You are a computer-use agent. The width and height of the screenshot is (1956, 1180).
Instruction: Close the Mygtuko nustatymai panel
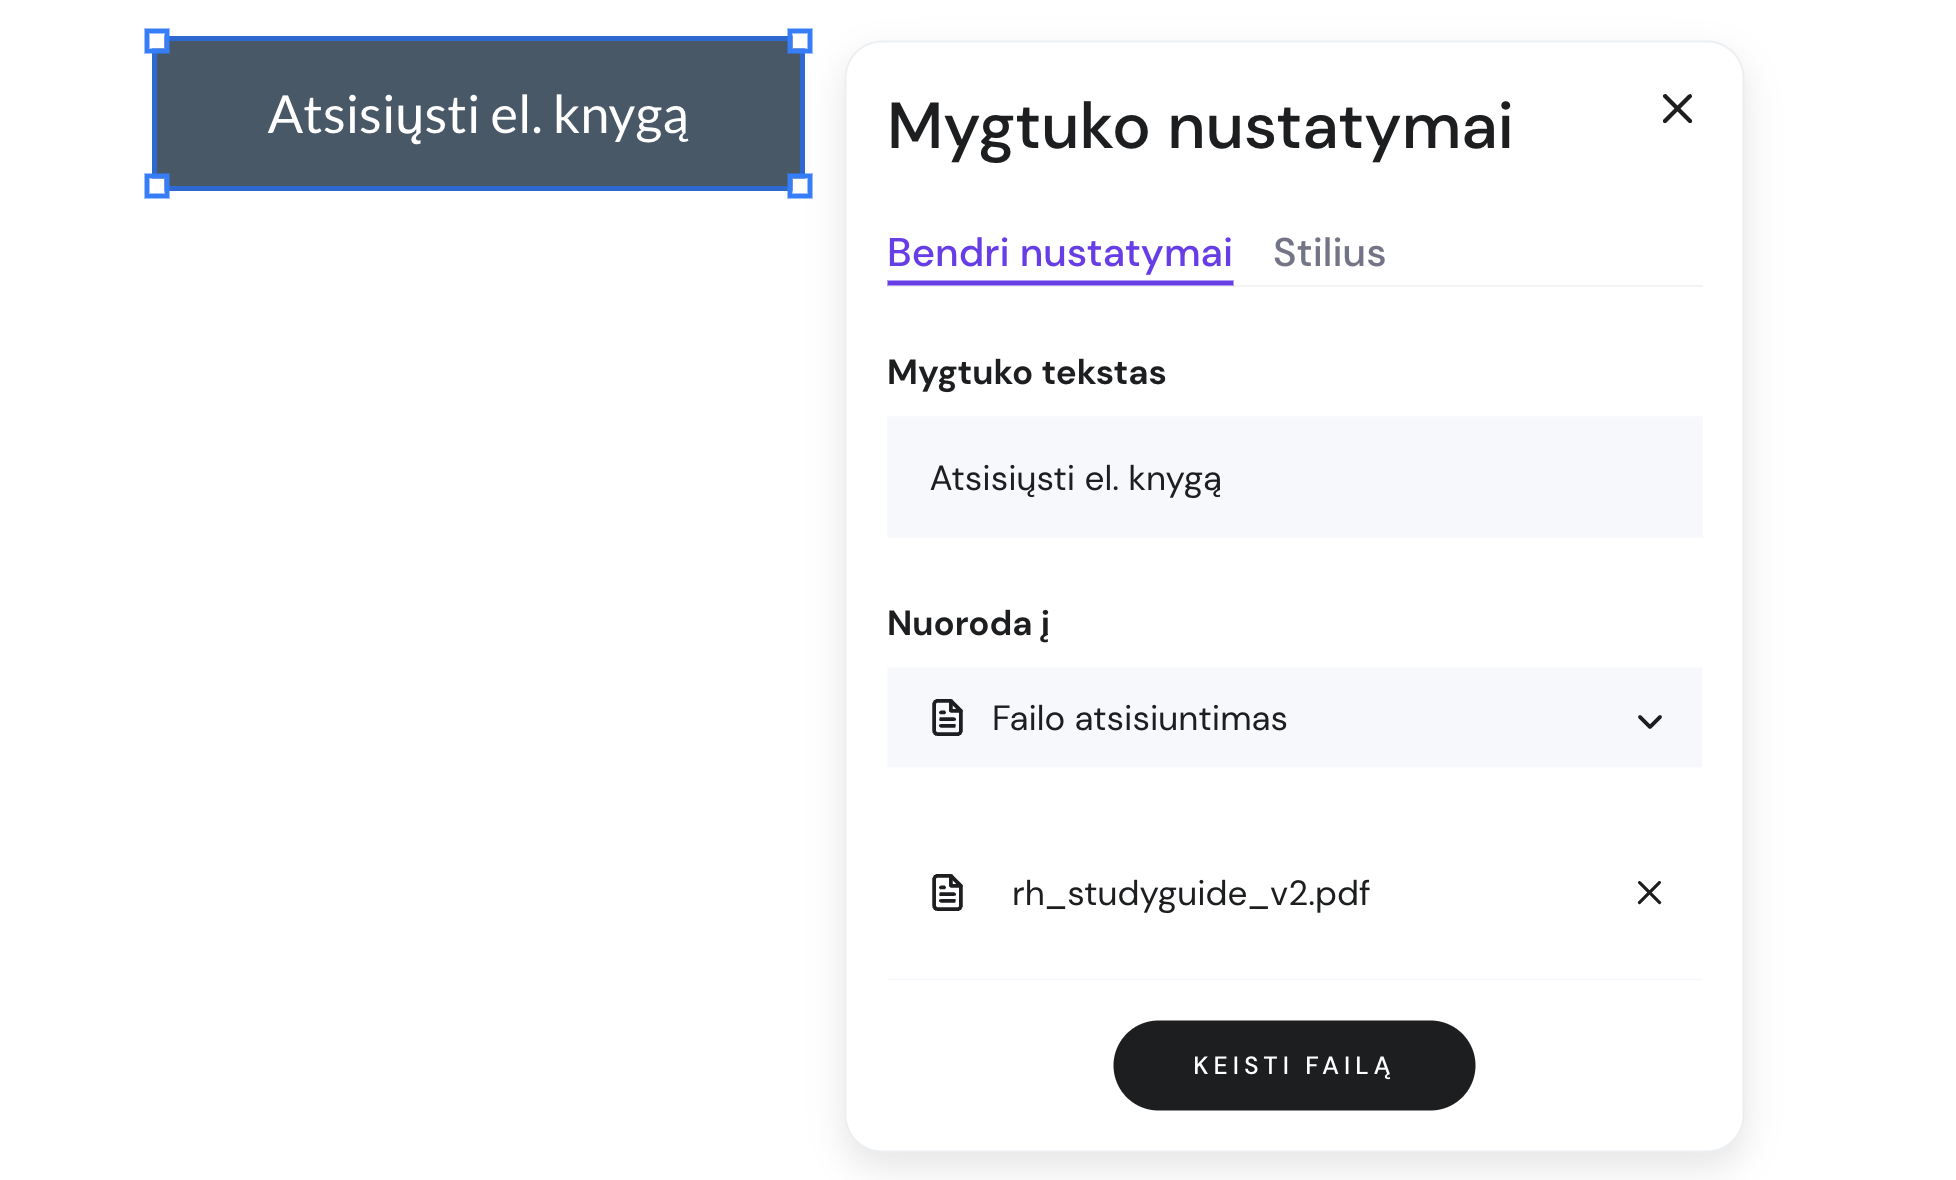point(1676,108)
